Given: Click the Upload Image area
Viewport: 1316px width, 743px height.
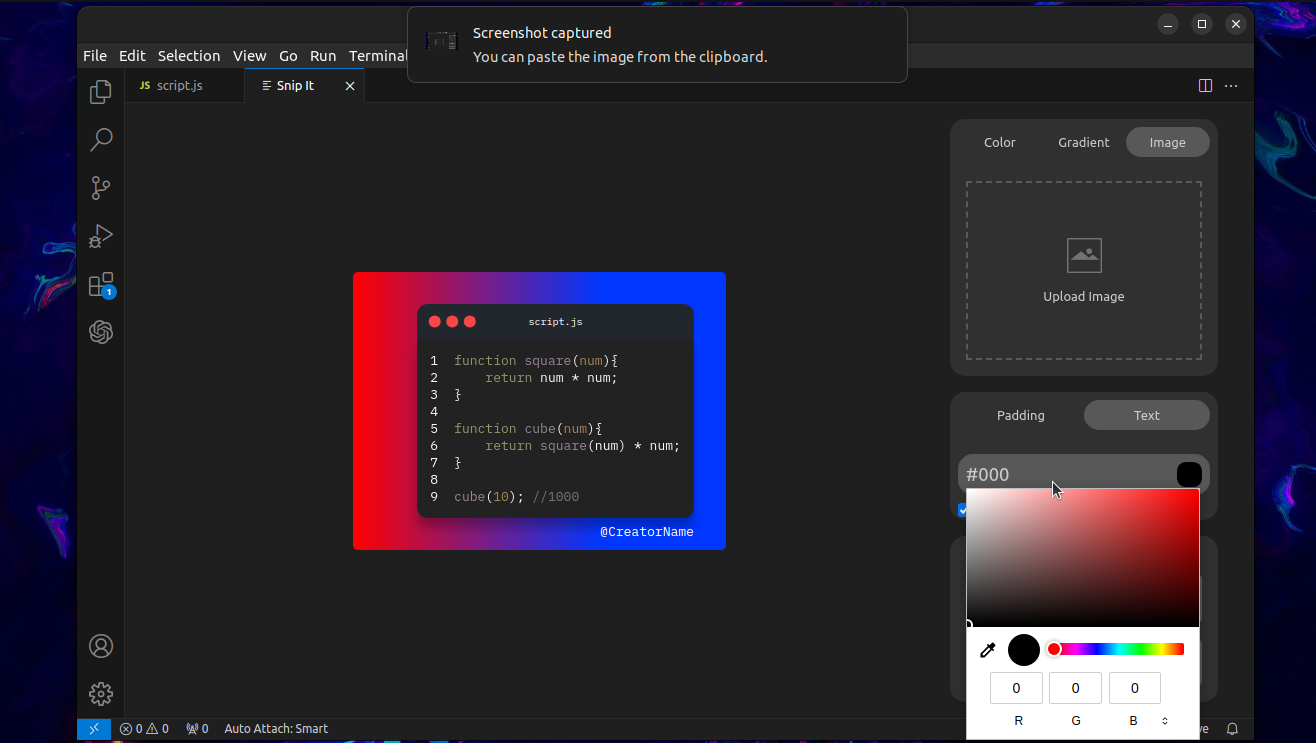Looking at the screenshot, I should click(x=1084, y=270).
